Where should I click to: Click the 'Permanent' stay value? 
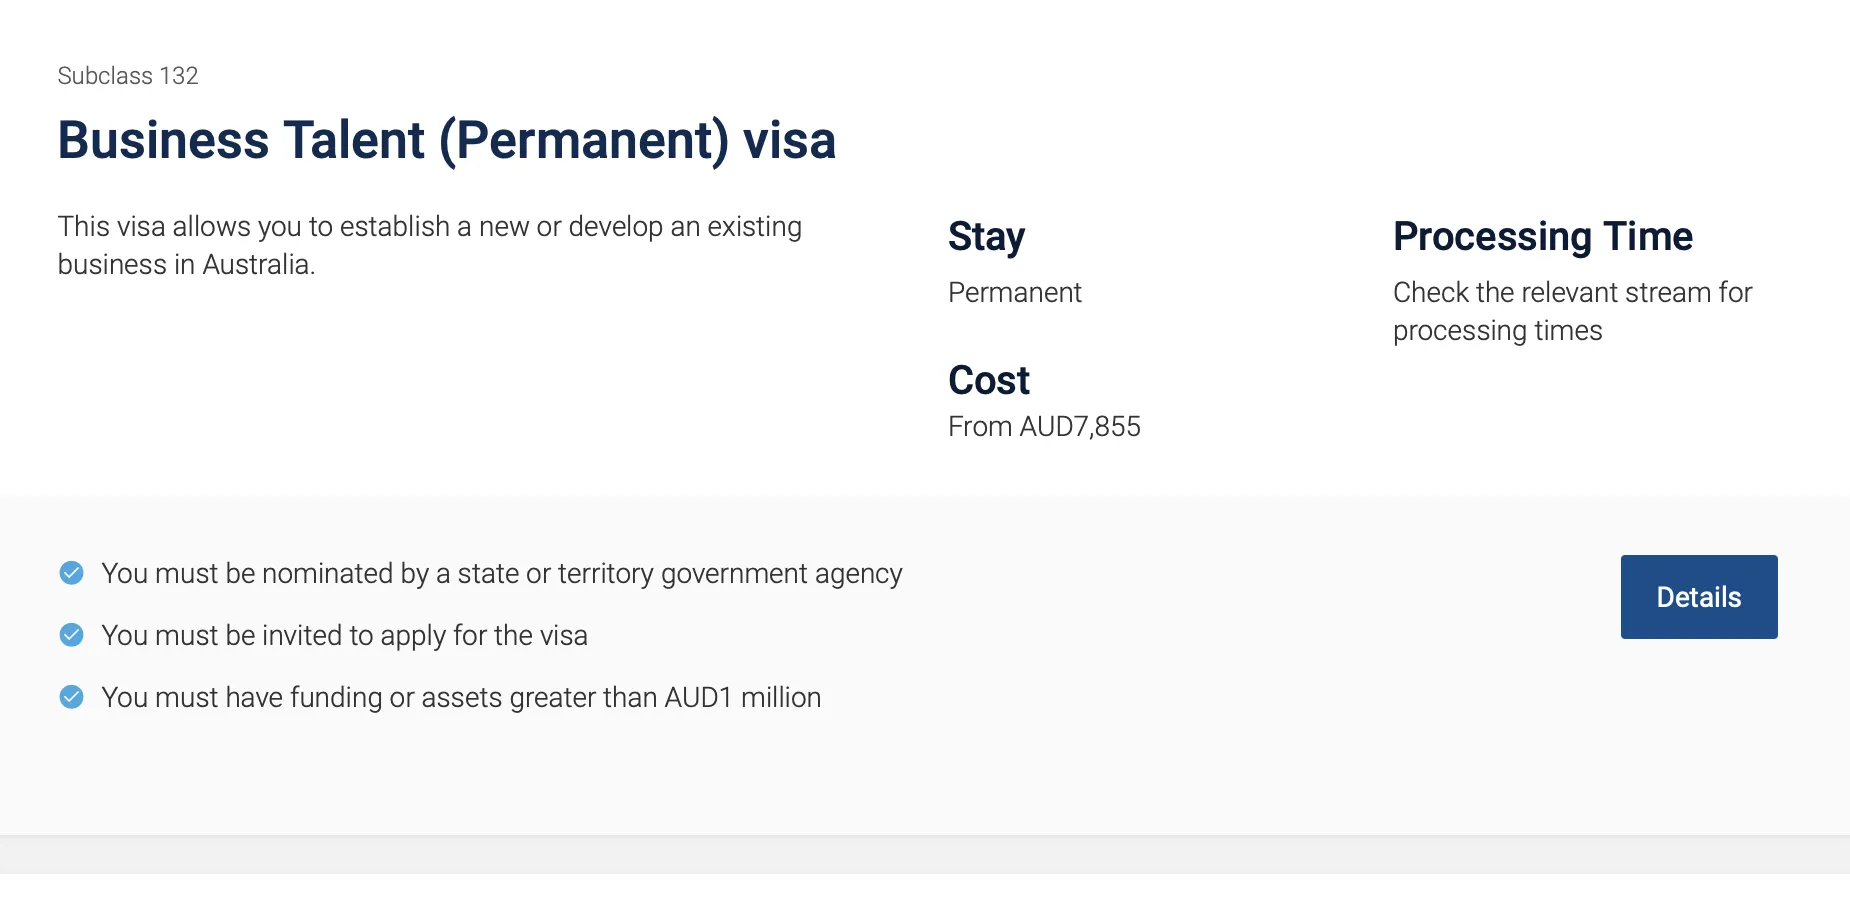[x=1015, y=293]
